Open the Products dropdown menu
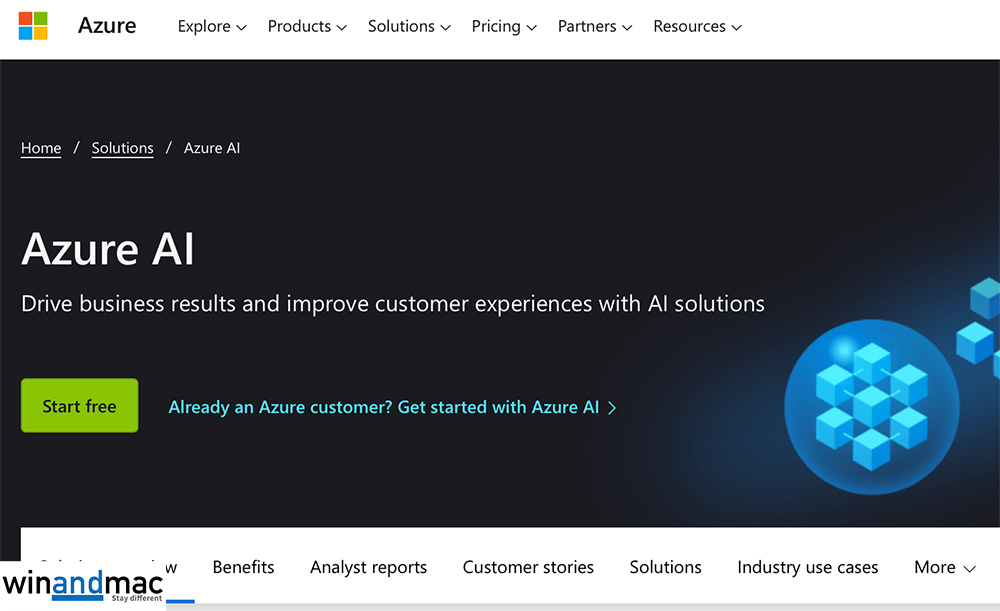Viewport: 1000px width, 611px height. [307, 27]
